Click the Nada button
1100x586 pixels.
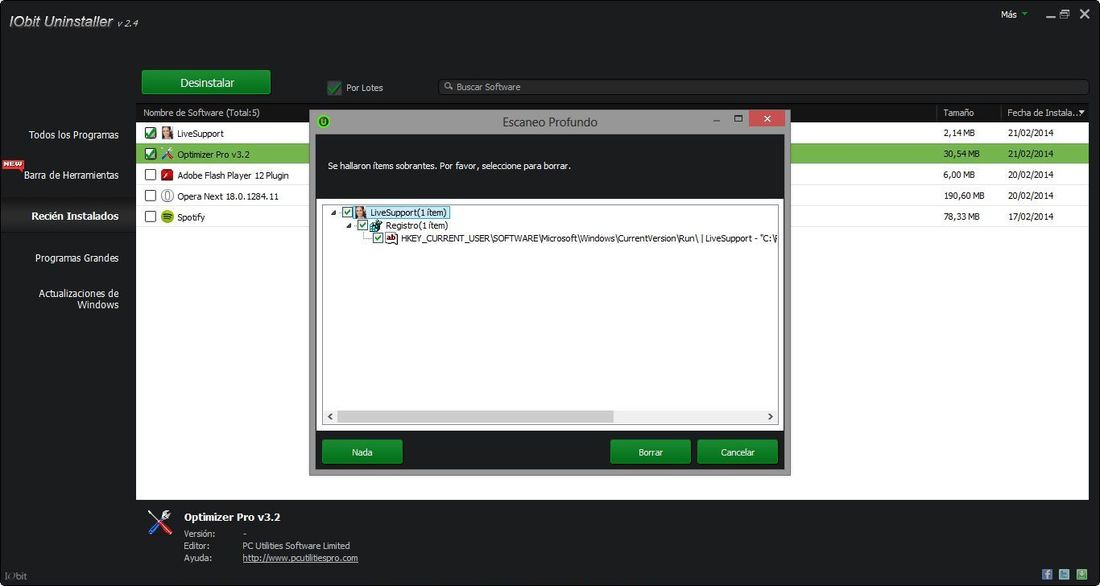[362, 452]
